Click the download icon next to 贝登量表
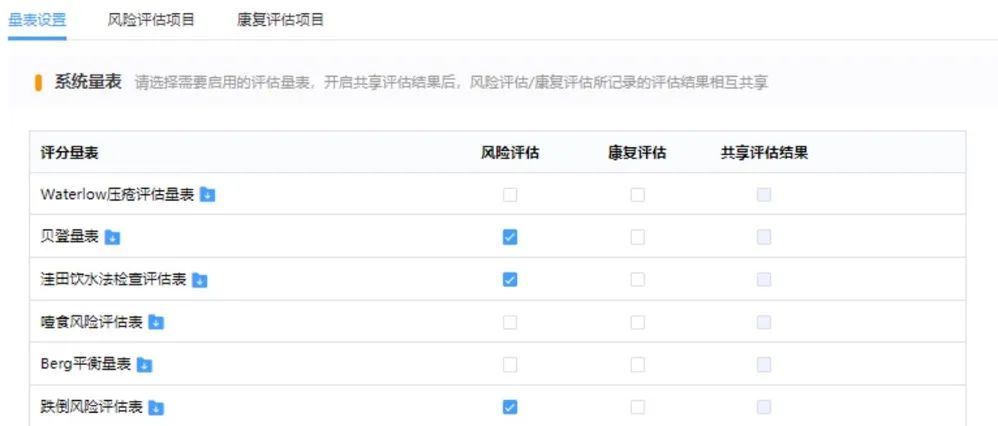Screen dimensions: 998x426 coord(112,237)
